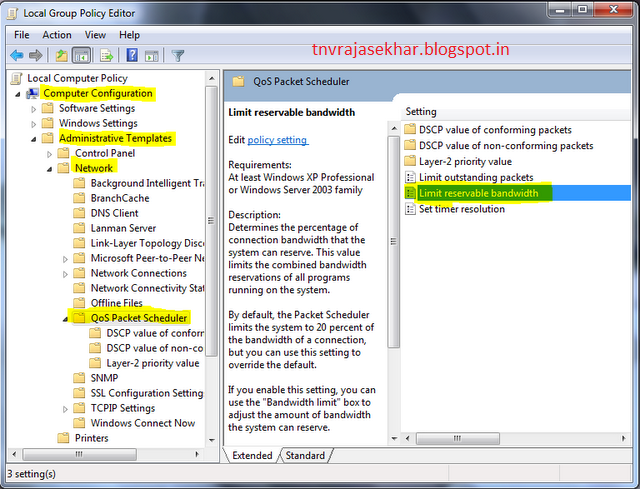Viewport: 640px width, 489px height.
Task: Select Layer-2 priority value in the tree
Action: coord(153,363)
